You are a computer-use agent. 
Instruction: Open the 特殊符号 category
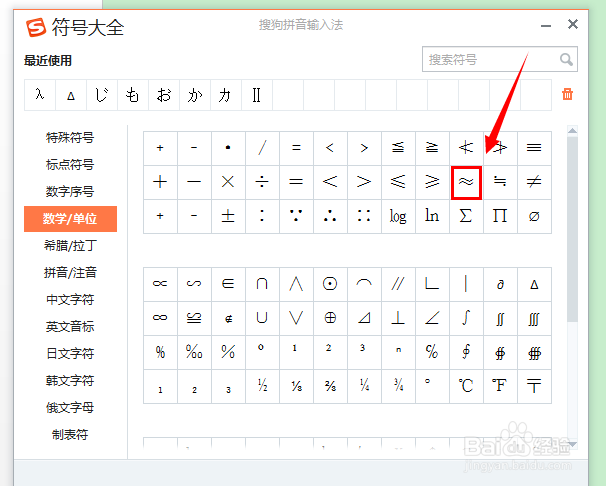(x=70, y=138)
